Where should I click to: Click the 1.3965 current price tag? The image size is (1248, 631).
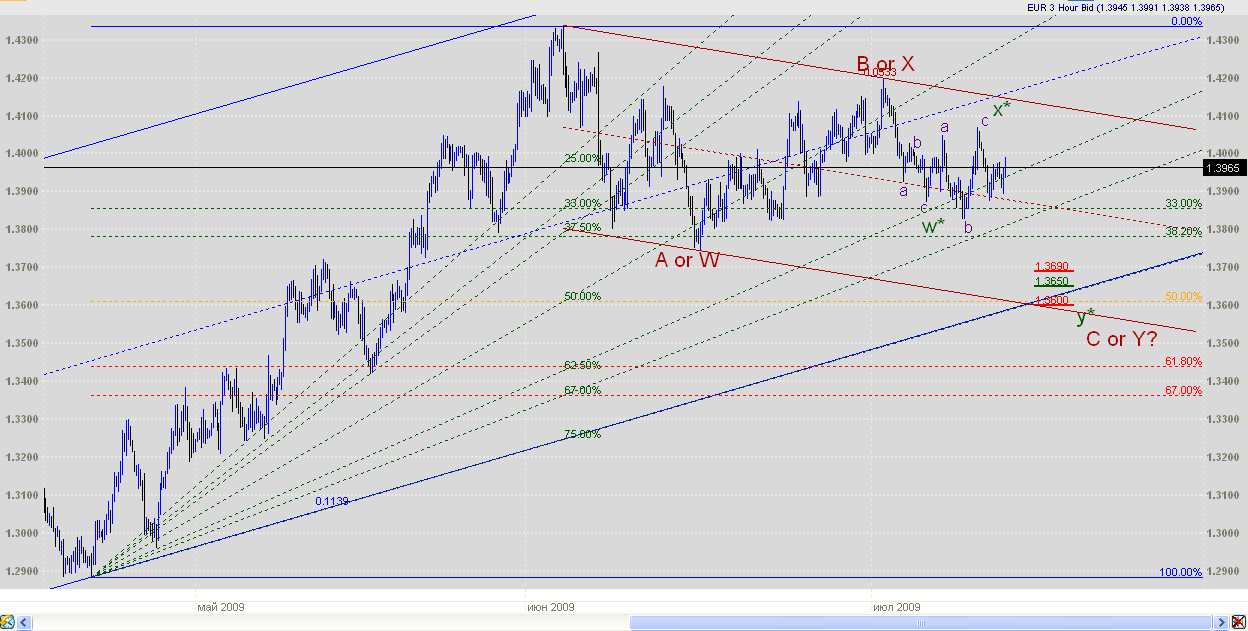tap(1224, 168)
